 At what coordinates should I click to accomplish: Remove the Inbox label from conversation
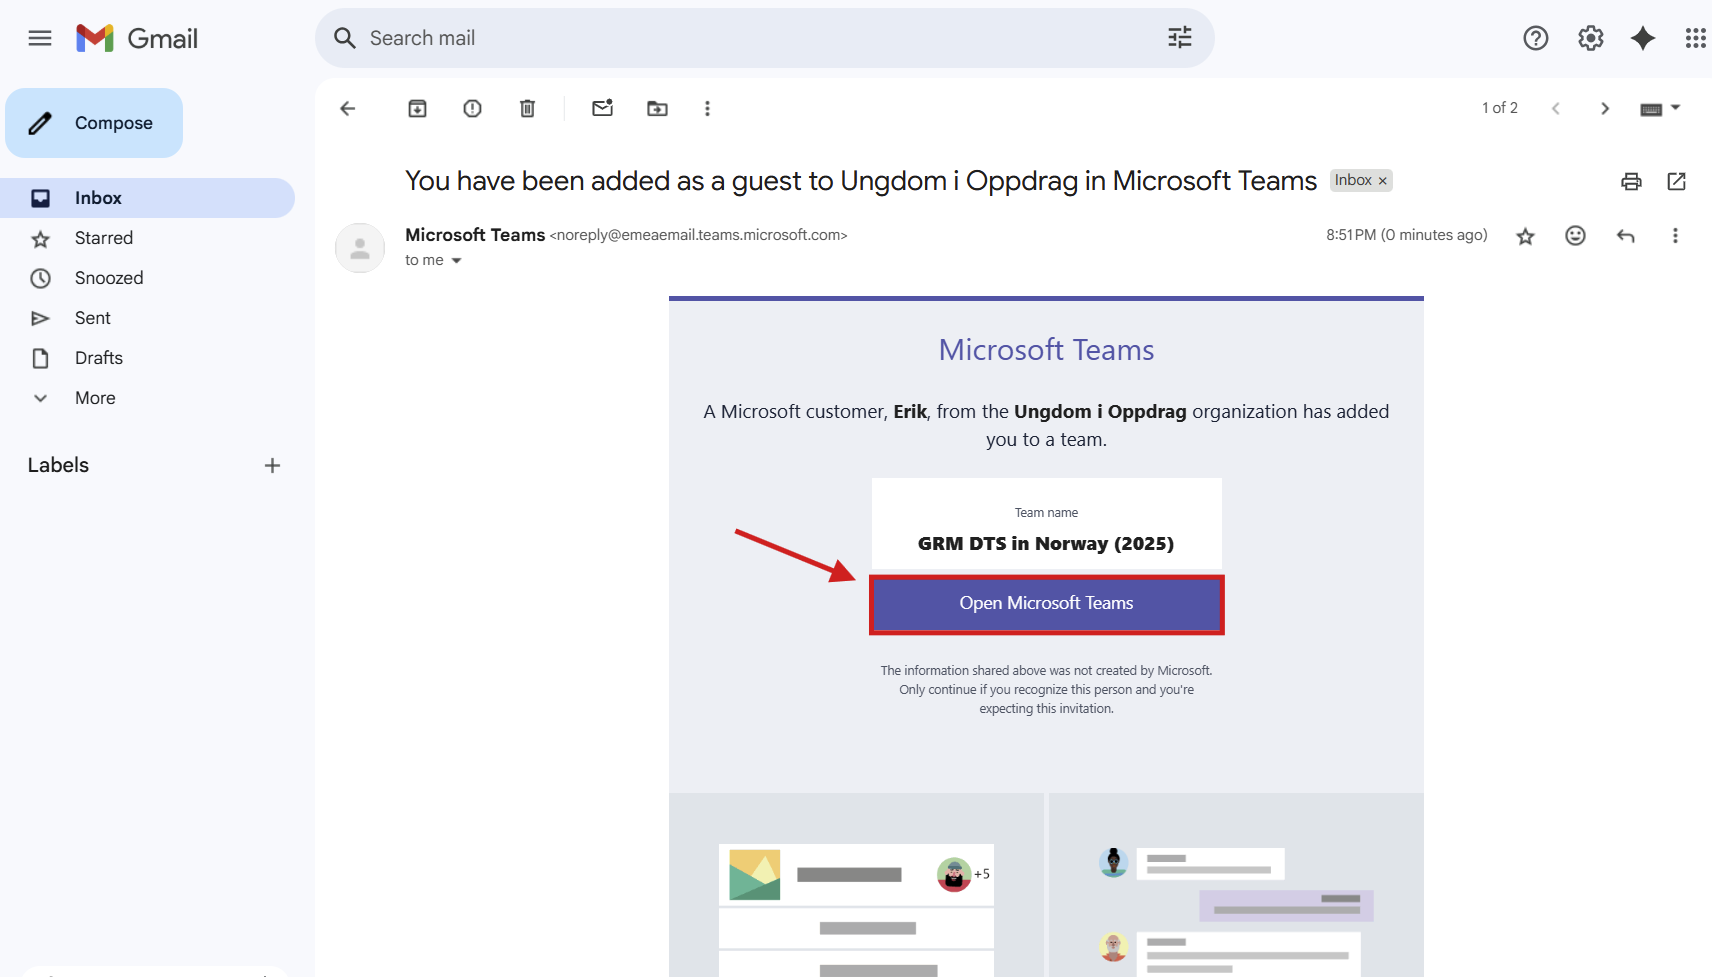point(1383,181)
